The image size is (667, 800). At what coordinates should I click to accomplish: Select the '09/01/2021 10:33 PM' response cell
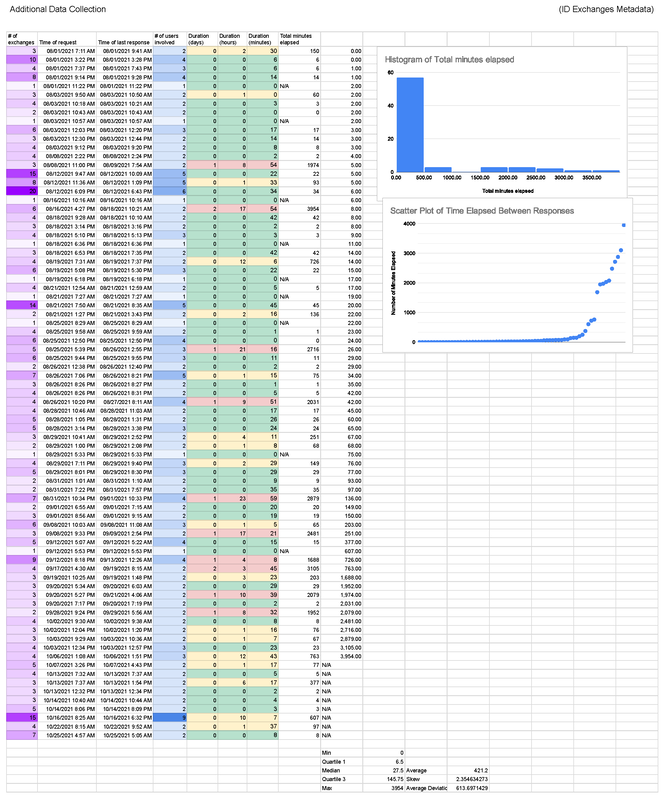tap(125, 498)
